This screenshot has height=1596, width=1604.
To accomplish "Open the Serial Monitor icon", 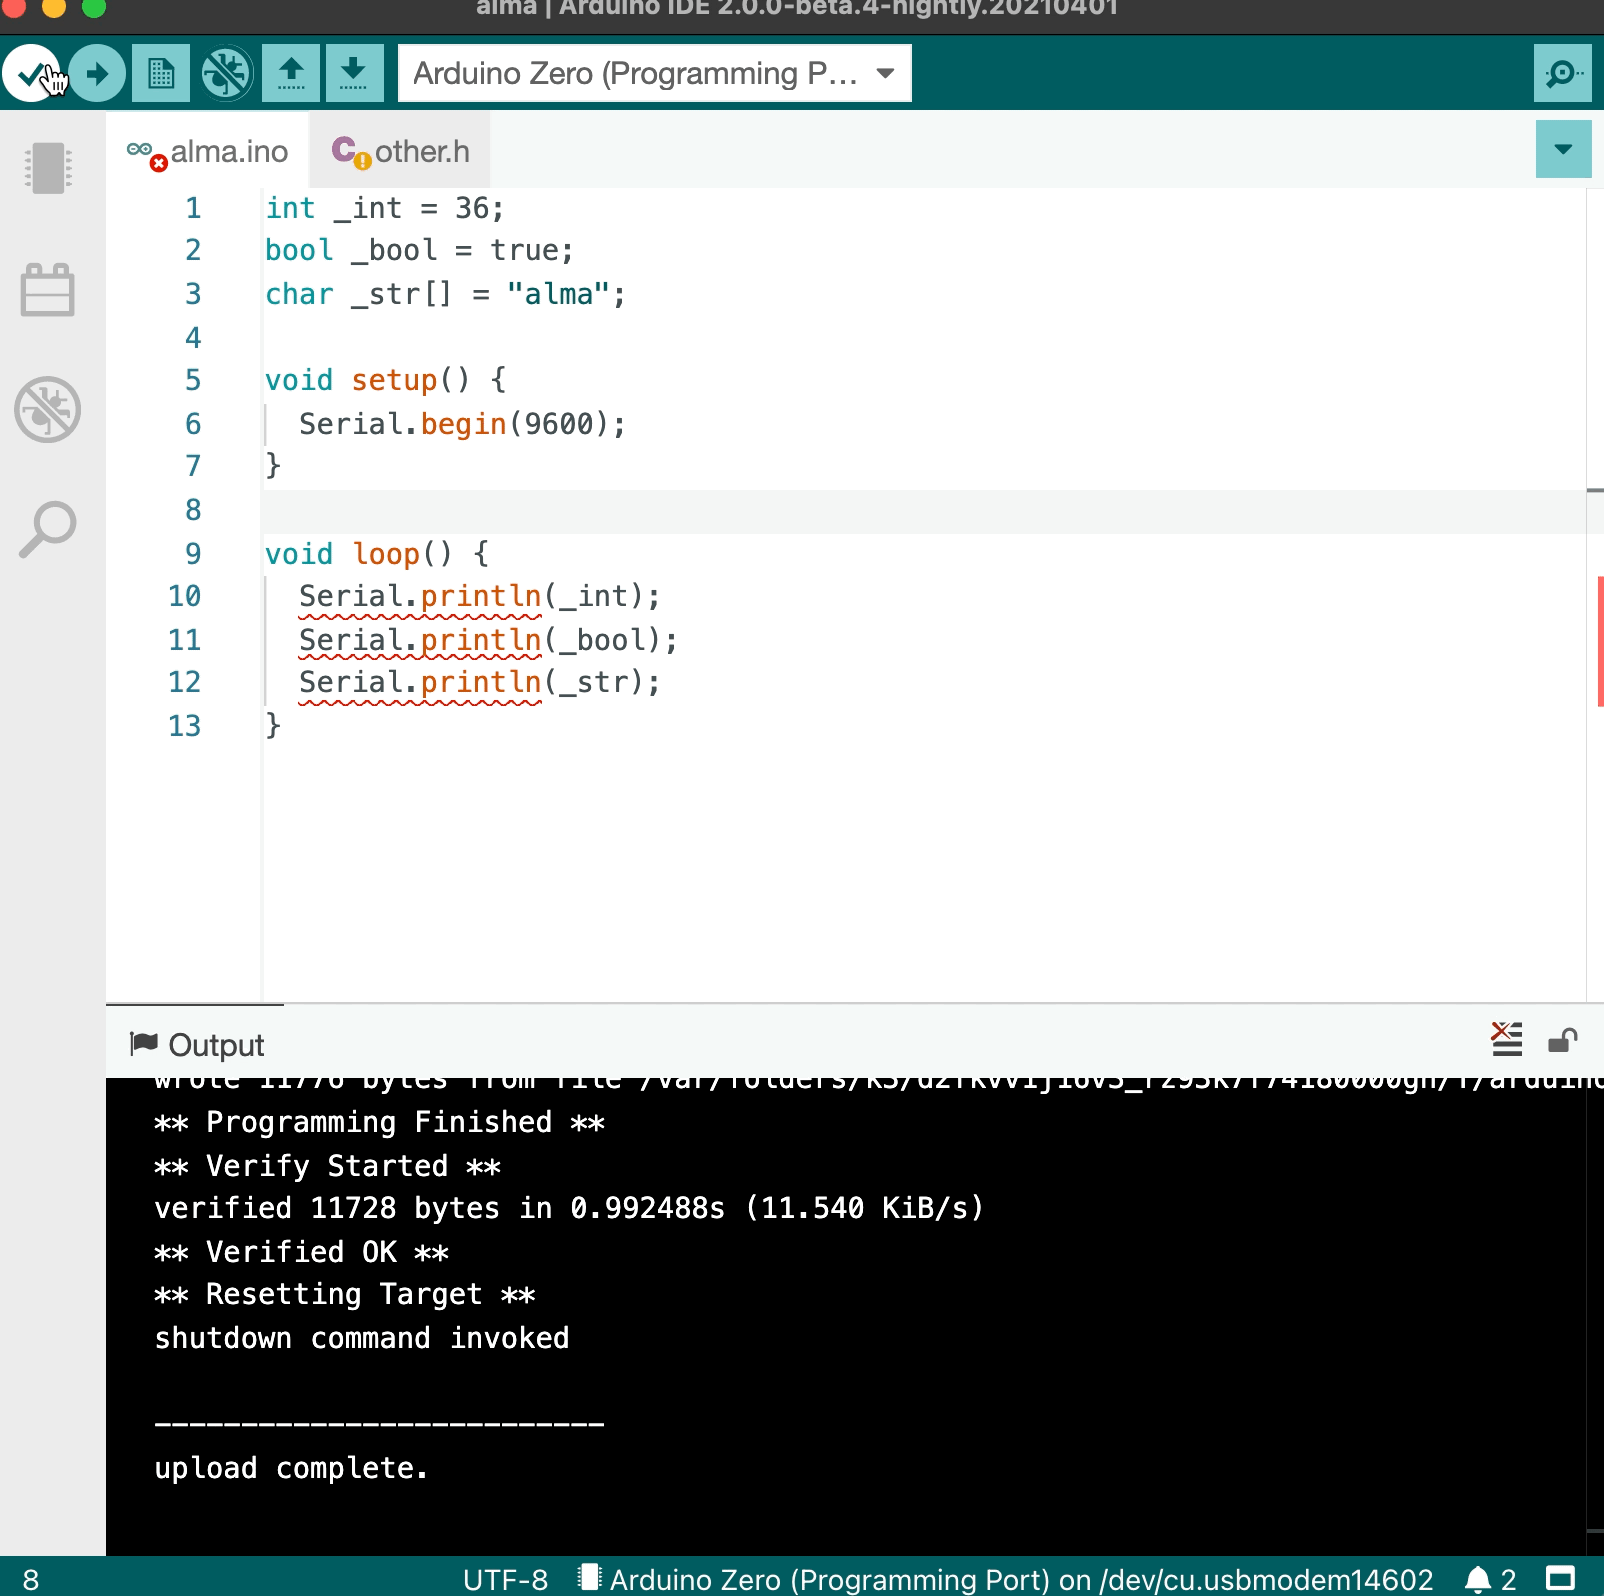I will [1562, 73].
